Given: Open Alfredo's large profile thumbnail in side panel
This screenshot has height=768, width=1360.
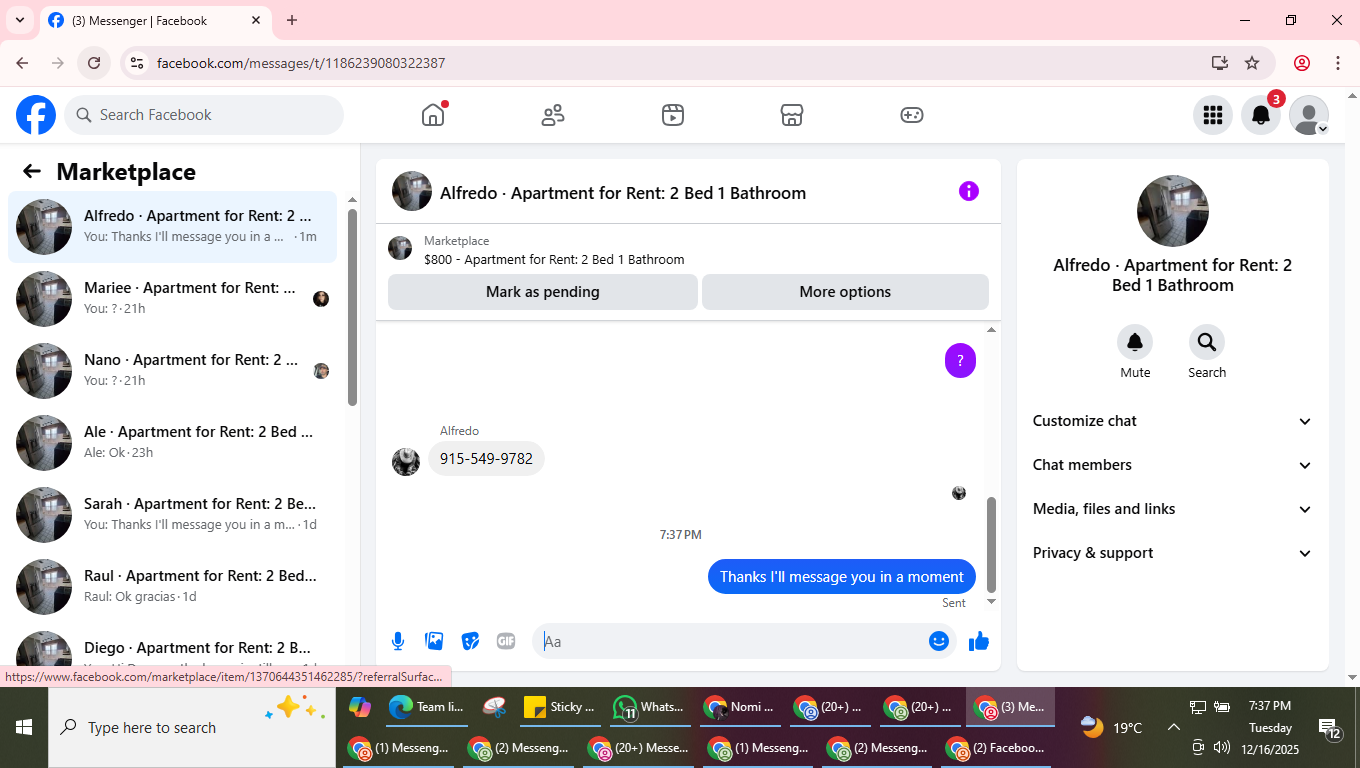Looking at the screenshot, I should click(1173, 211).
